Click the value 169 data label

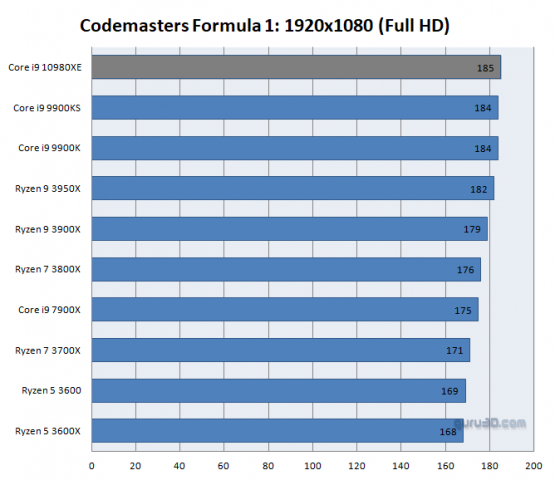tap(450, 392)
